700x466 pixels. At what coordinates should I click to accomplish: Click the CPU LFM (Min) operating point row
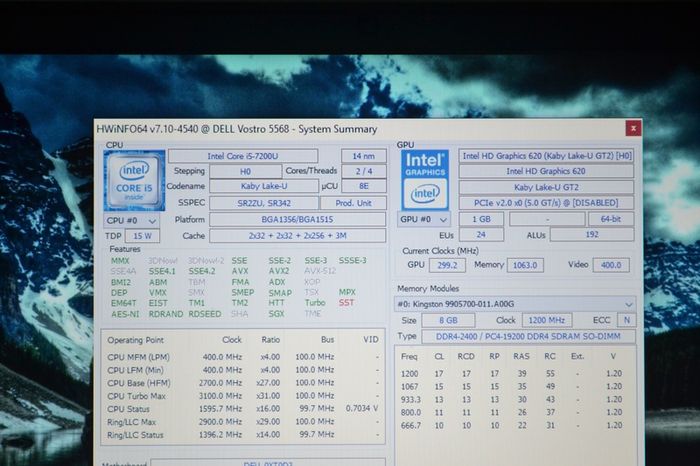pos(243,370)
